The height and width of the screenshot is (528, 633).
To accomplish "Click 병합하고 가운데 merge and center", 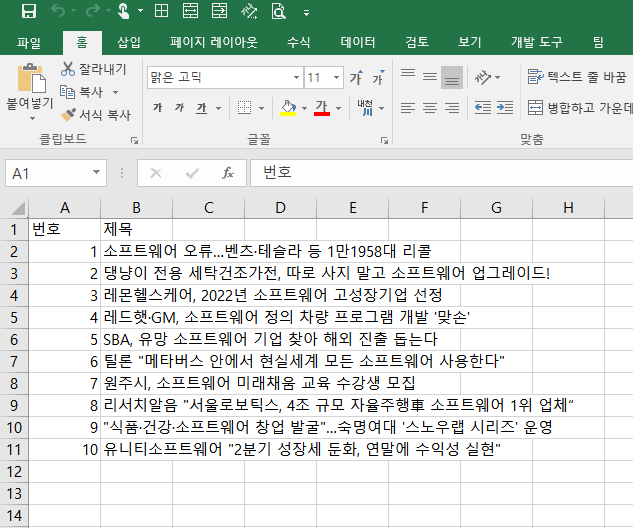I will coord(579,108).
